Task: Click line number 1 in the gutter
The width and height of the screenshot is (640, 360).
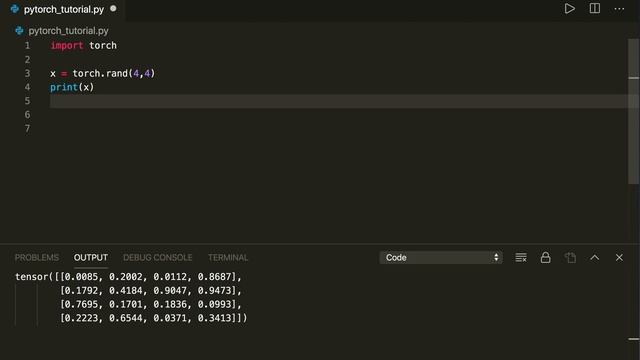Action: 27,45
